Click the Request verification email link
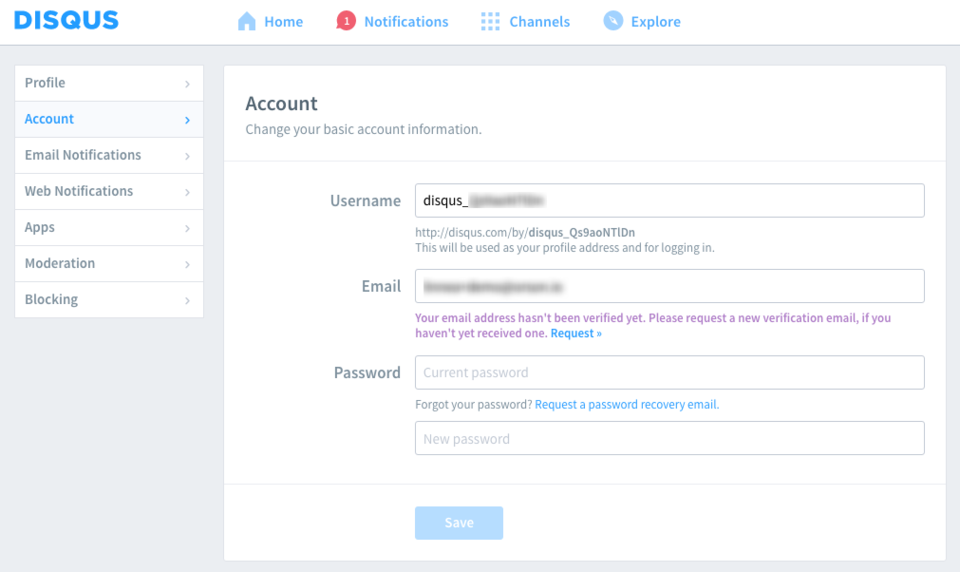960x572 pixels. (x=576, y=333)
